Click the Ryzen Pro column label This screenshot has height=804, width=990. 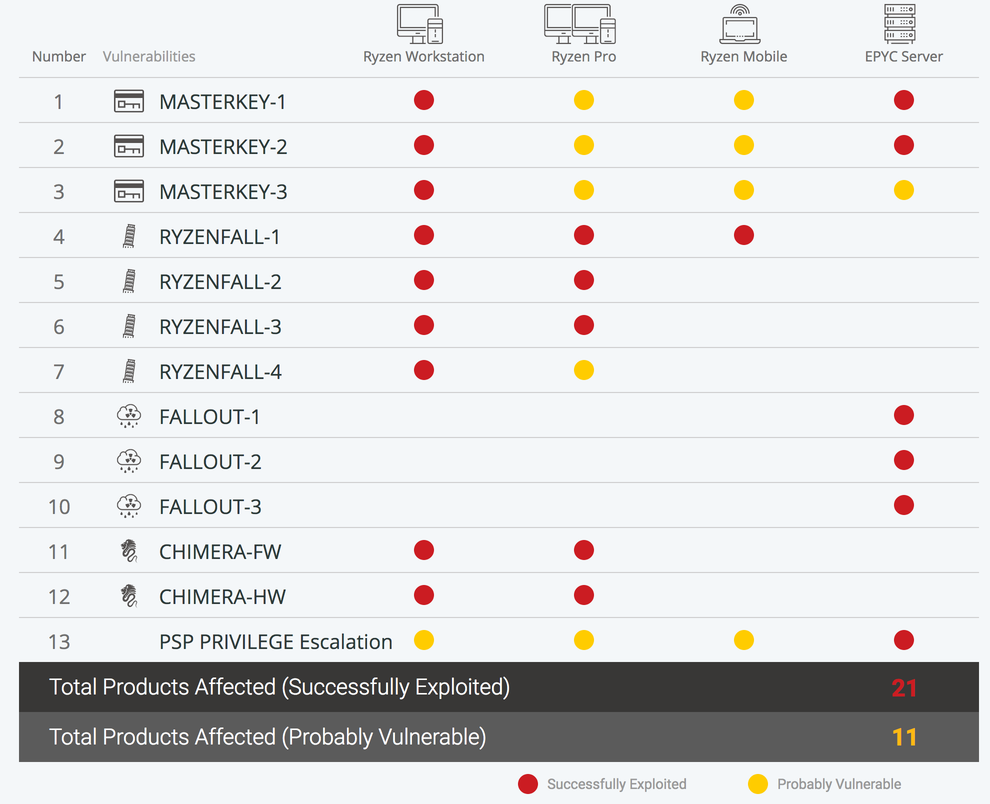584,57
